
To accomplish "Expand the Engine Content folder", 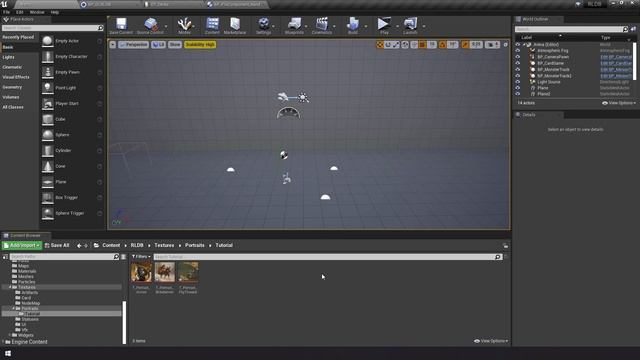I will coord(3,342).
